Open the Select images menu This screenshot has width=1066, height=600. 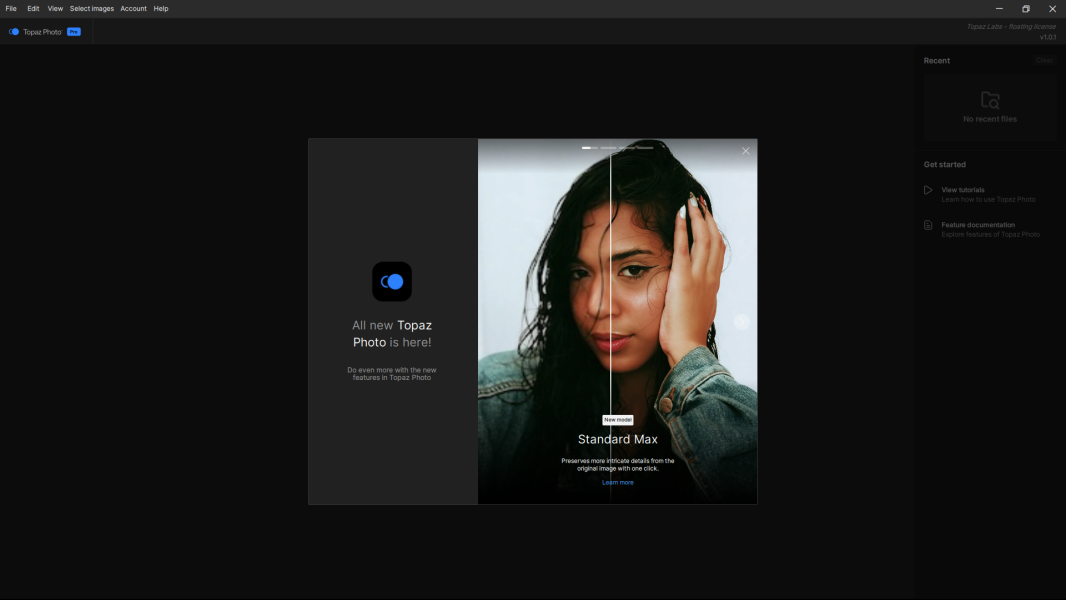tap(92, 9)
